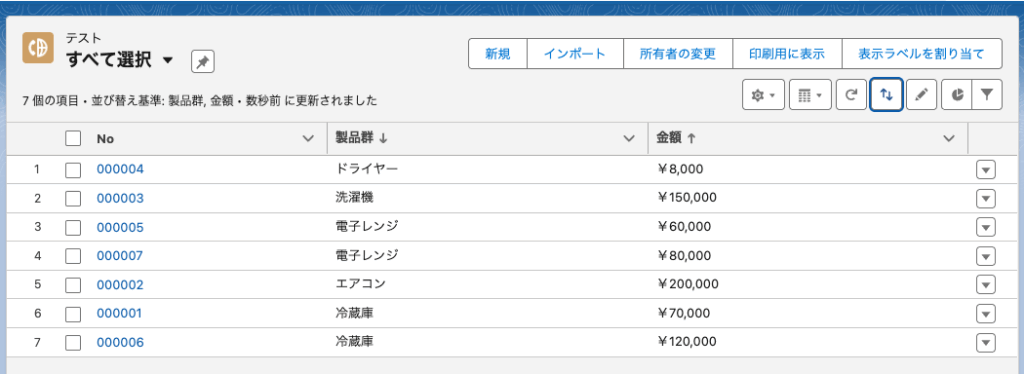Tick the select-all checkbox in header
This screenshot has width=1024, height=374.
coord(73,138)
